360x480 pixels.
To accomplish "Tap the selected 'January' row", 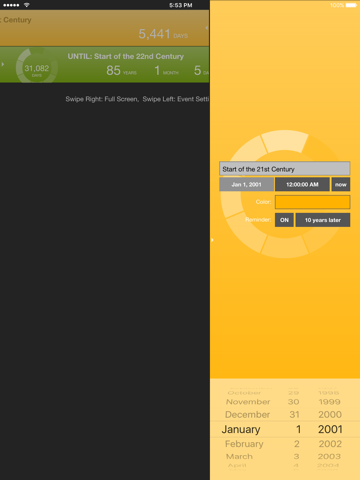I will pyautogui.click(x=241, y=429).
